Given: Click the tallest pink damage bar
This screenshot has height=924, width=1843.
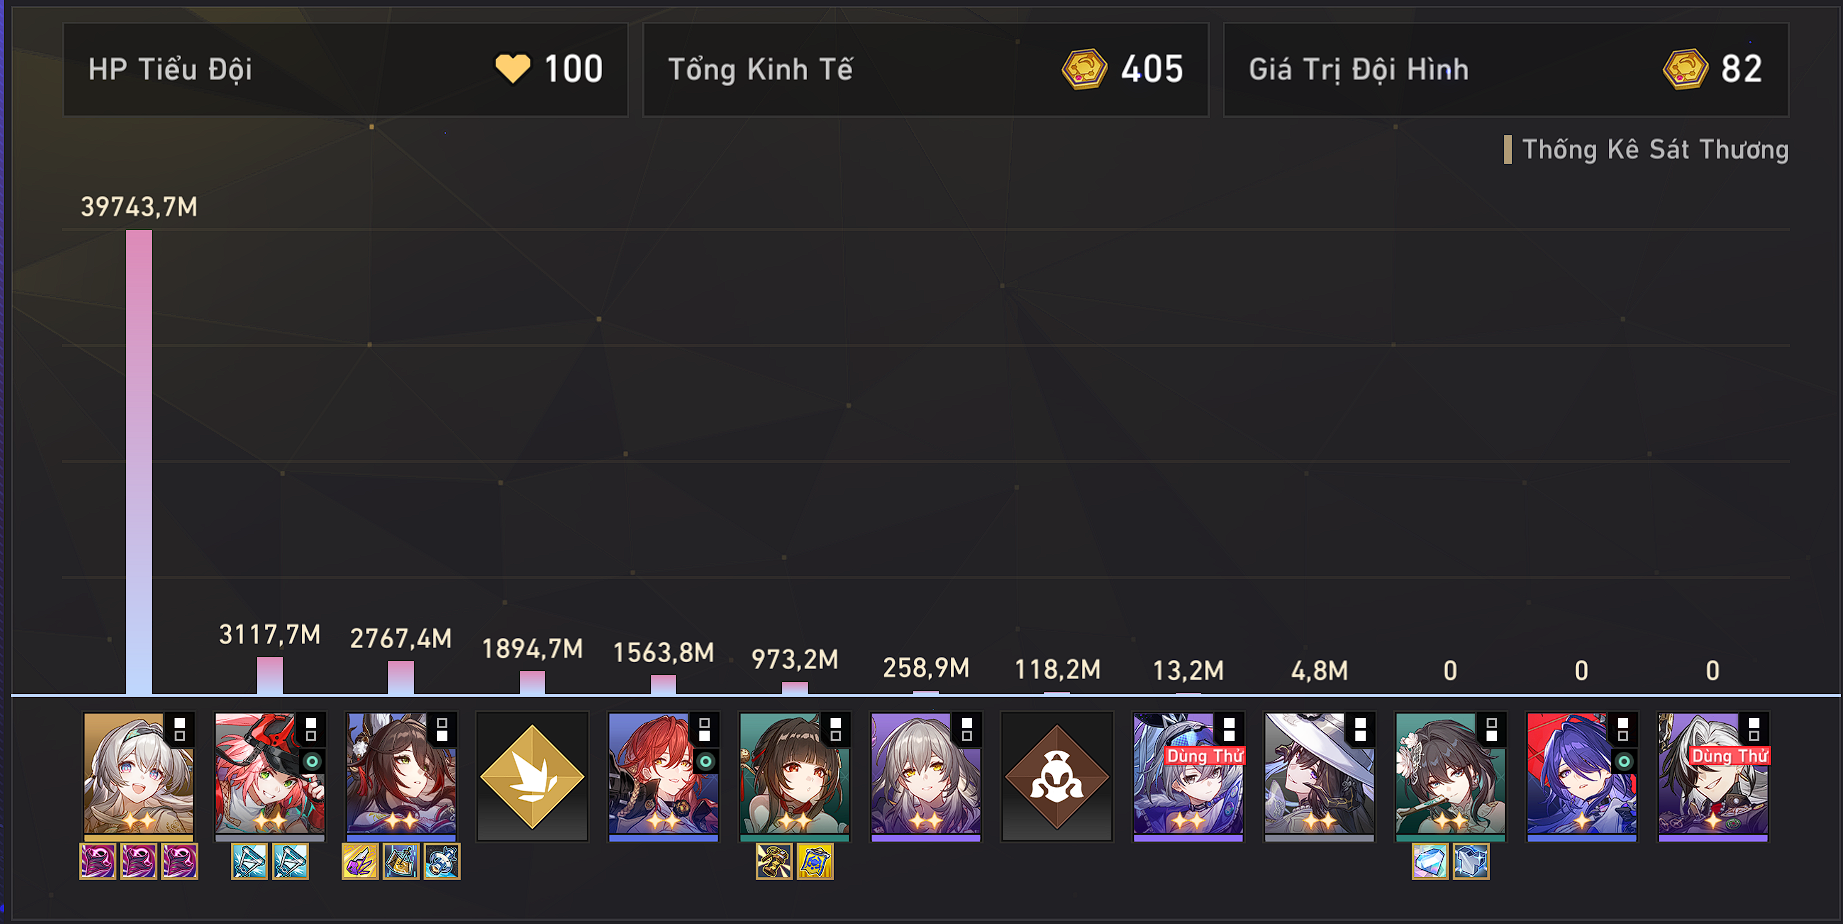Looking at the screenshot, I should [x=139, y=462].
